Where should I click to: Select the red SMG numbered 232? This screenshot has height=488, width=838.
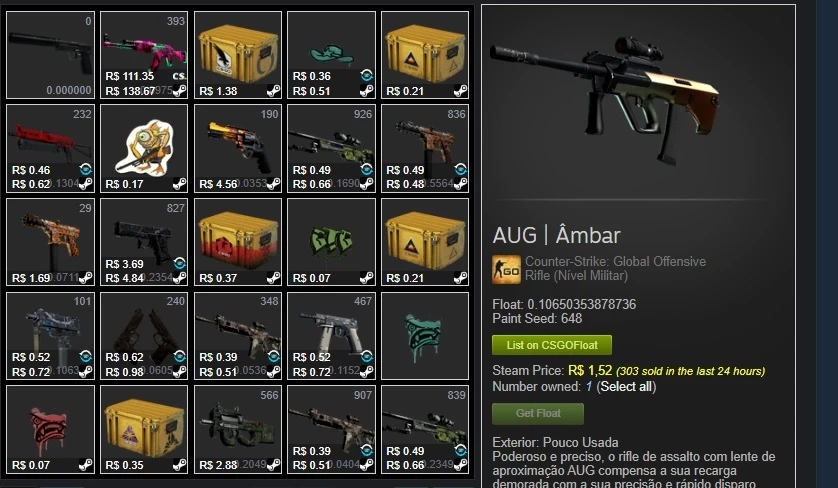(50, 148)
